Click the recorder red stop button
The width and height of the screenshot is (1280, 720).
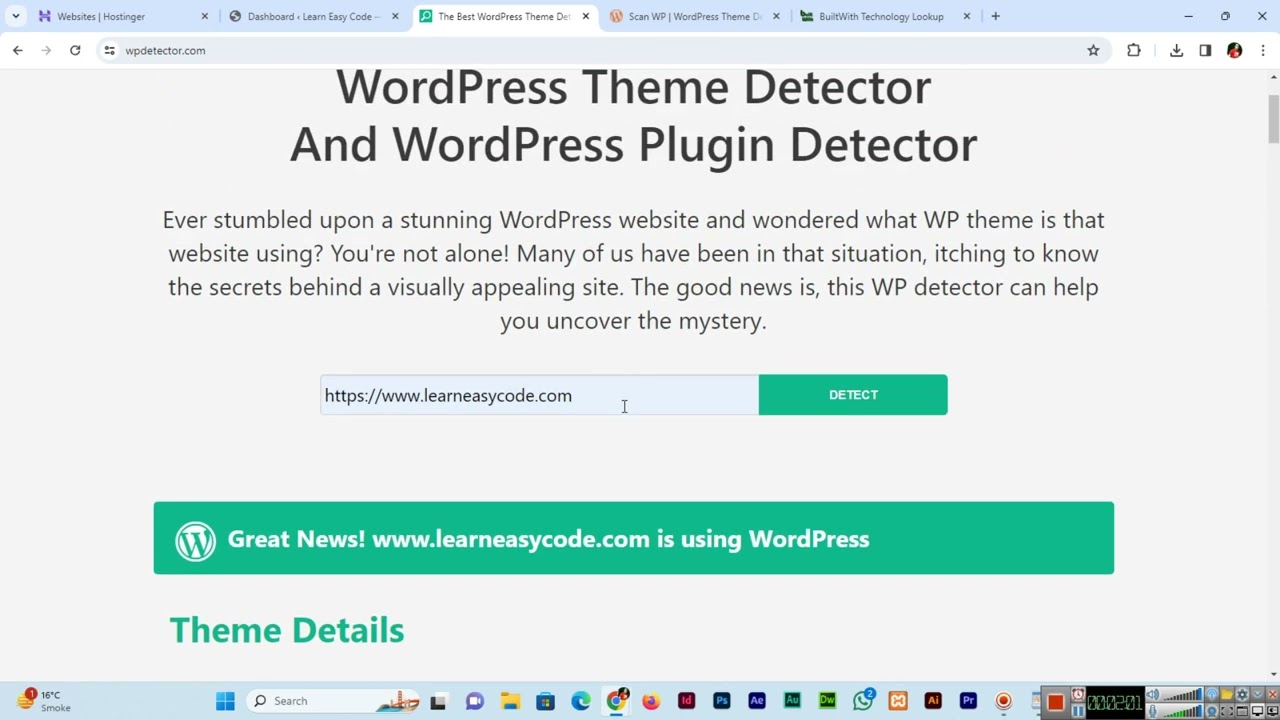pos(1055,702)
